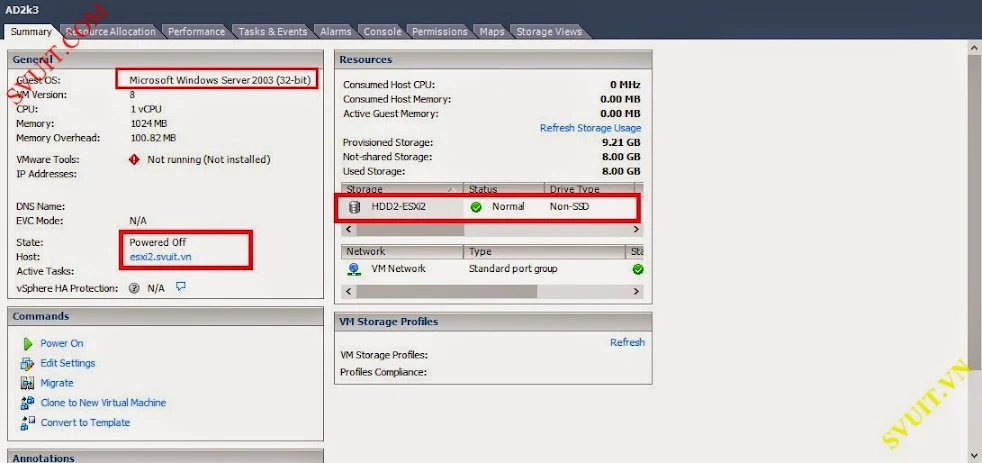
Task: Open the Maps tab
Action: tap(492, 31)
